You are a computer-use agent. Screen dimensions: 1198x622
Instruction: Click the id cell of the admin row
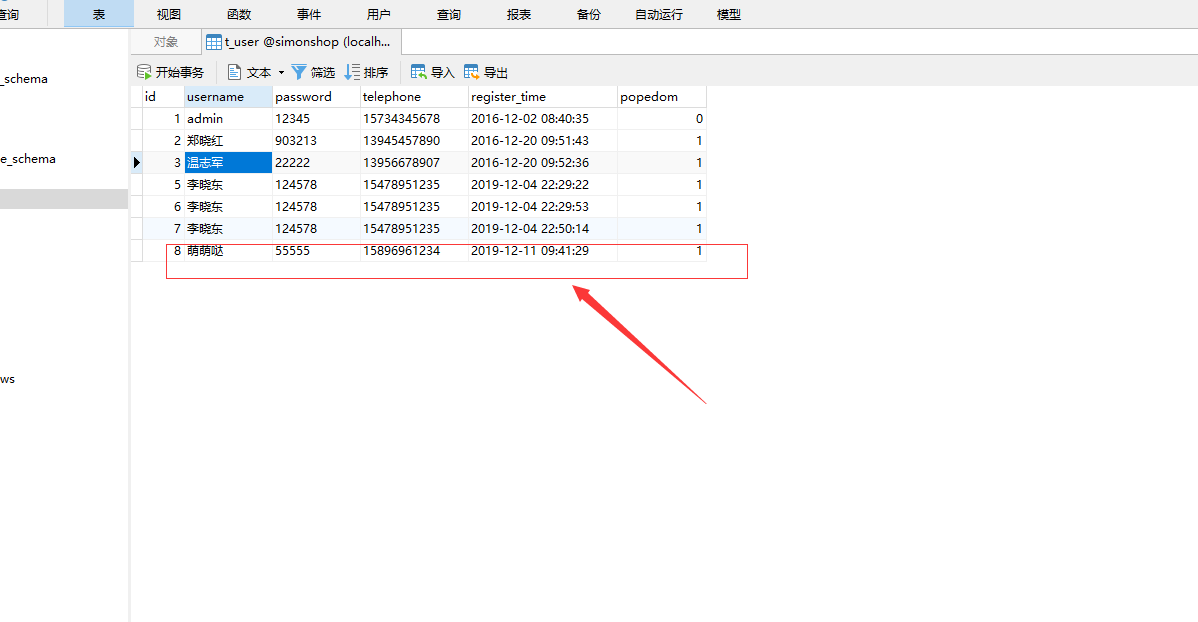163,118
